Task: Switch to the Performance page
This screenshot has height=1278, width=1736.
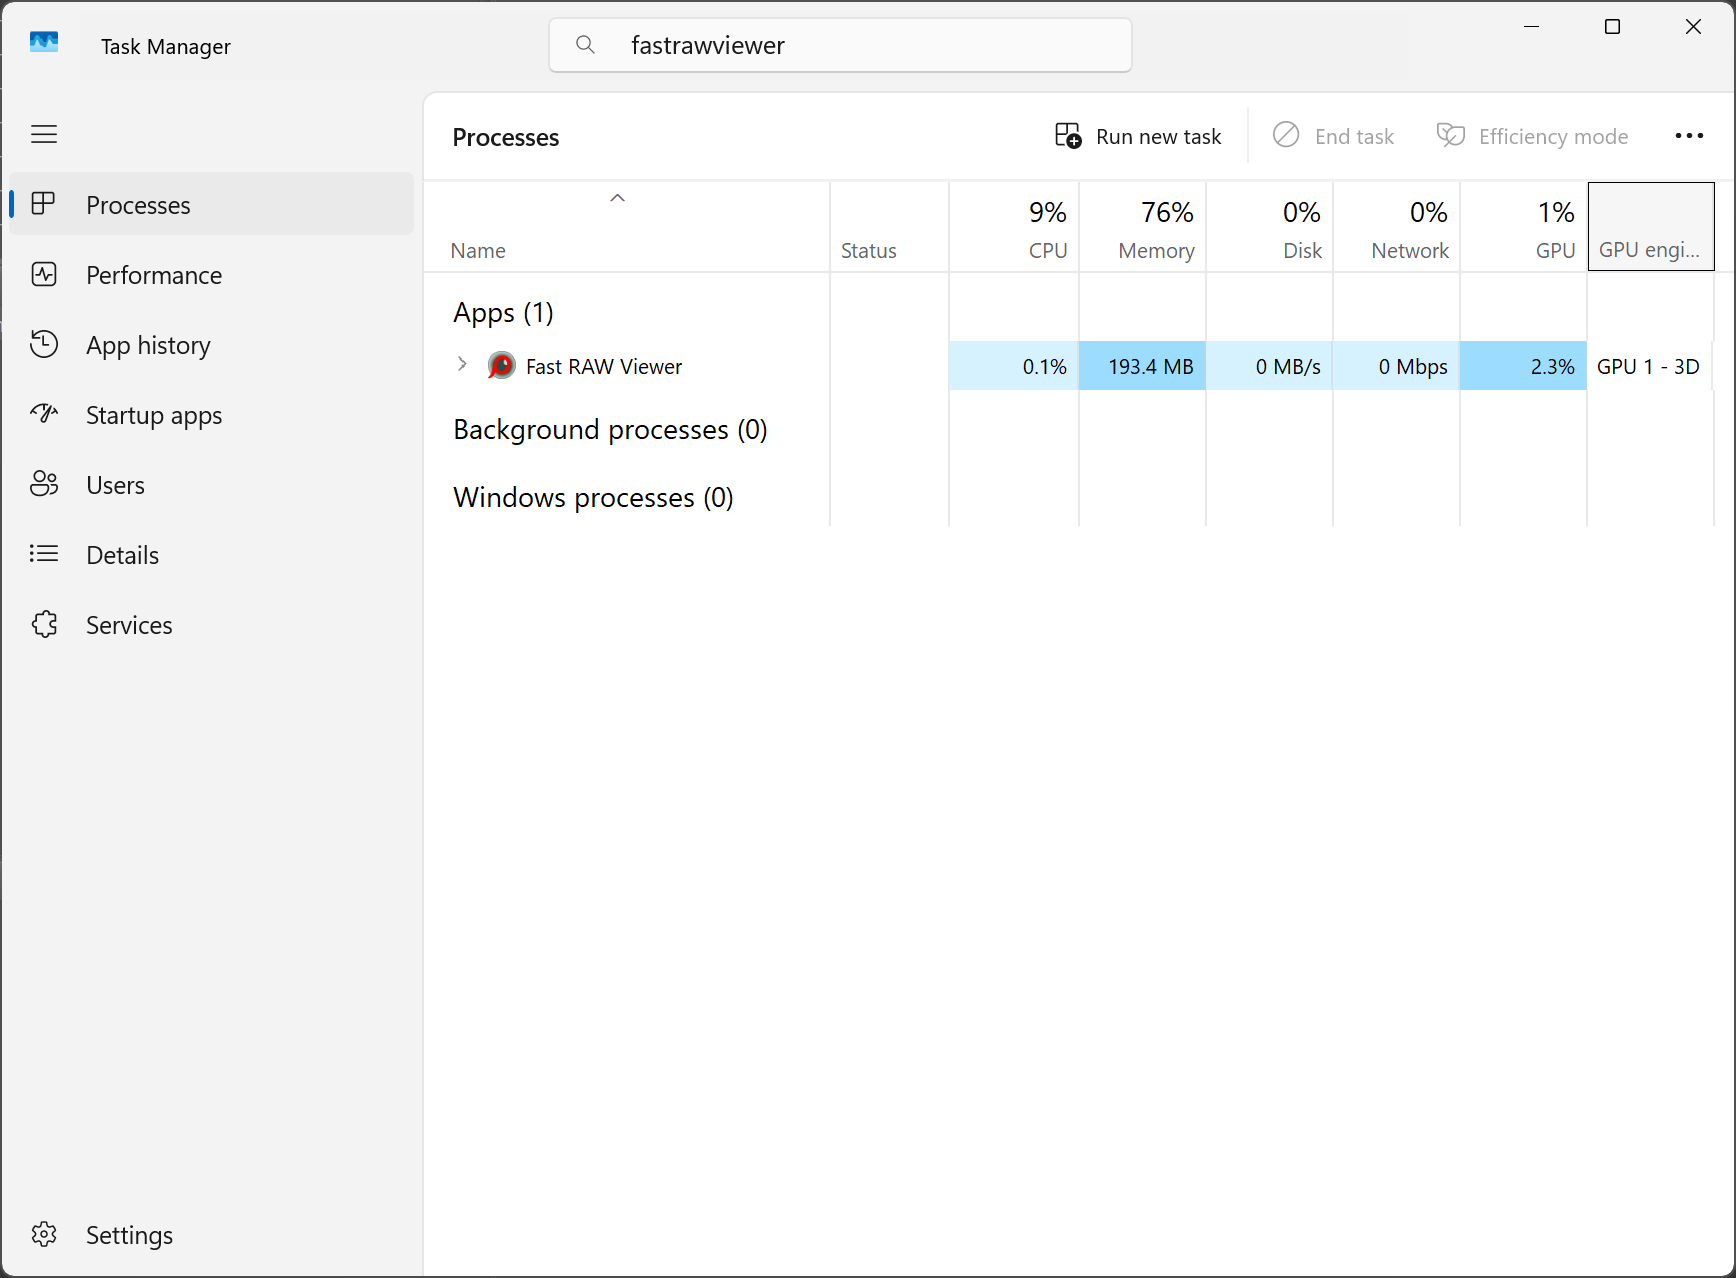Action: click(212, 274)
